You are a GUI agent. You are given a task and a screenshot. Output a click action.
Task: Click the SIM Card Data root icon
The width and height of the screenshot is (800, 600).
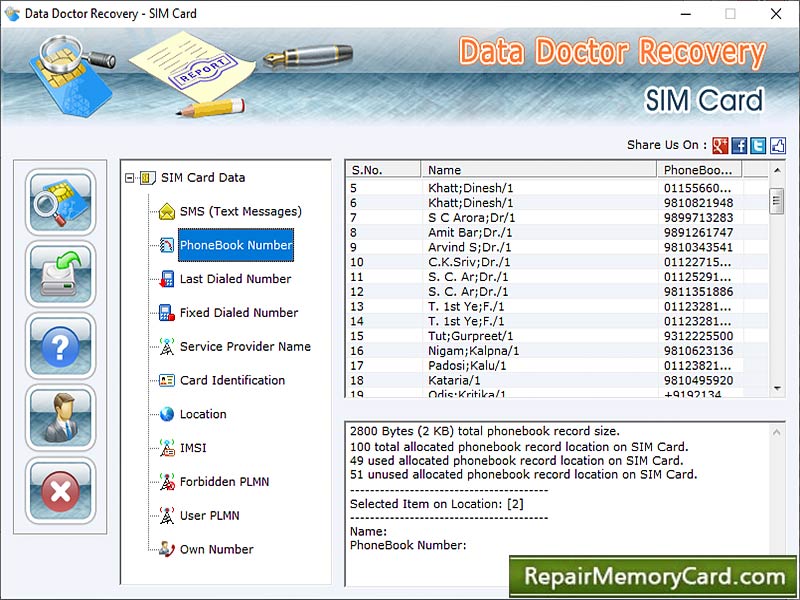coord(147,178)
